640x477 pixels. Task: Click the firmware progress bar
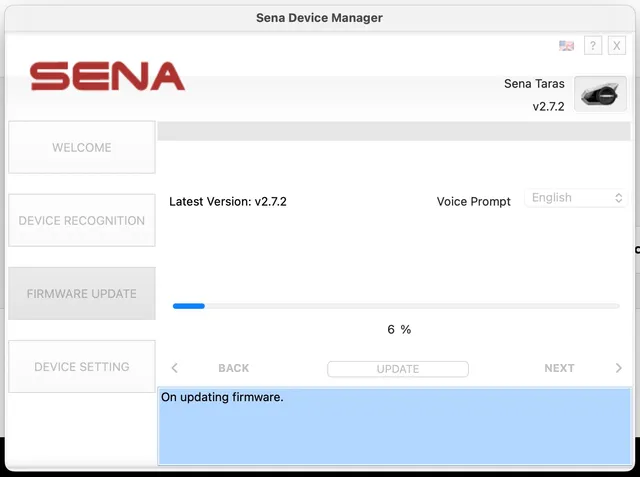[396, 306]
